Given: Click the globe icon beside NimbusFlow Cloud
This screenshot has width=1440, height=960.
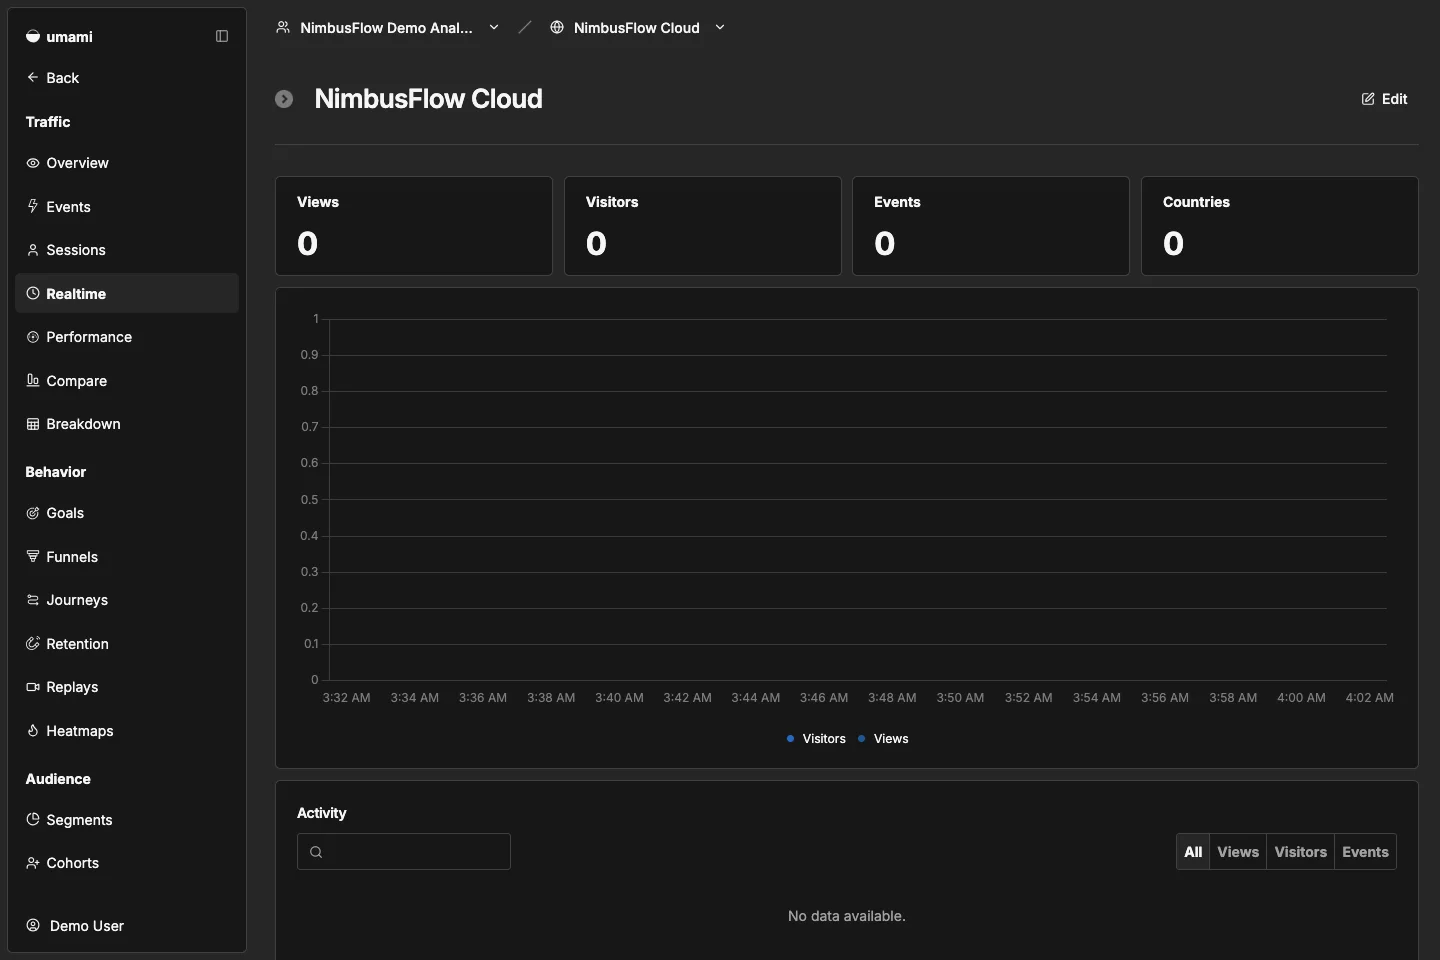Looking at the screenshot, I should 557,27.
